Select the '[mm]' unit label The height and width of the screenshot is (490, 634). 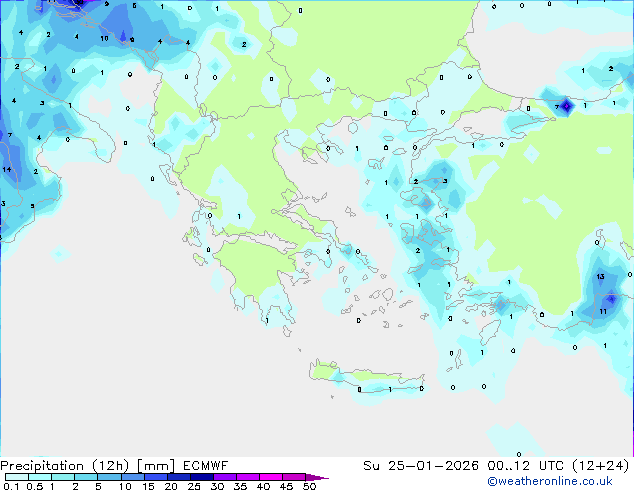coord(156,466)
